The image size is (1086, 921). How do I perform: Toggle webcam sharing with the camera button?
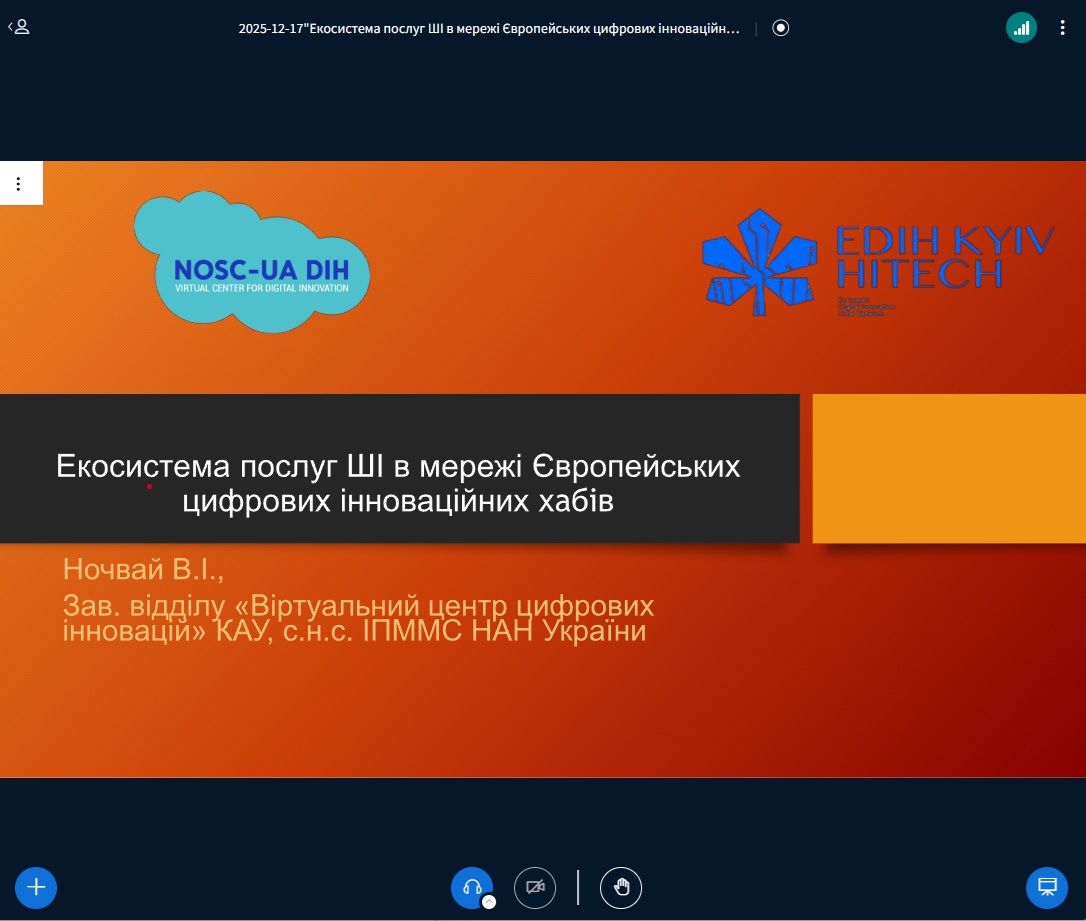click(535, 887)
